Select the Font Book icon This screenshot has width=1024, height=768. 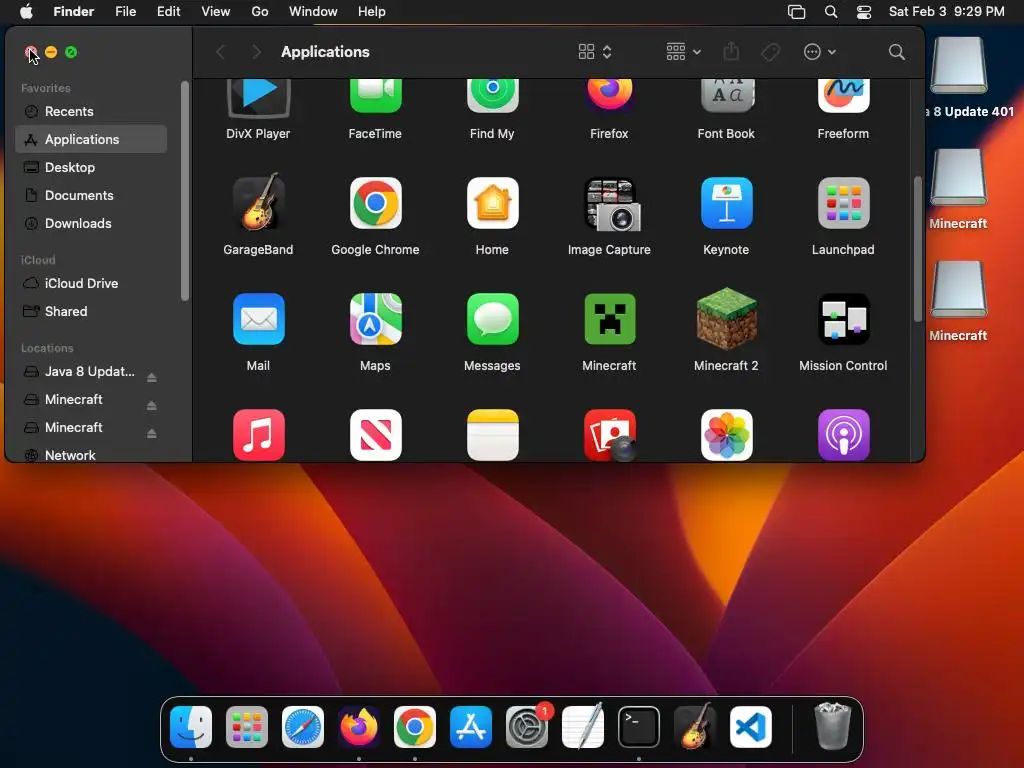(x=726, y=97)
